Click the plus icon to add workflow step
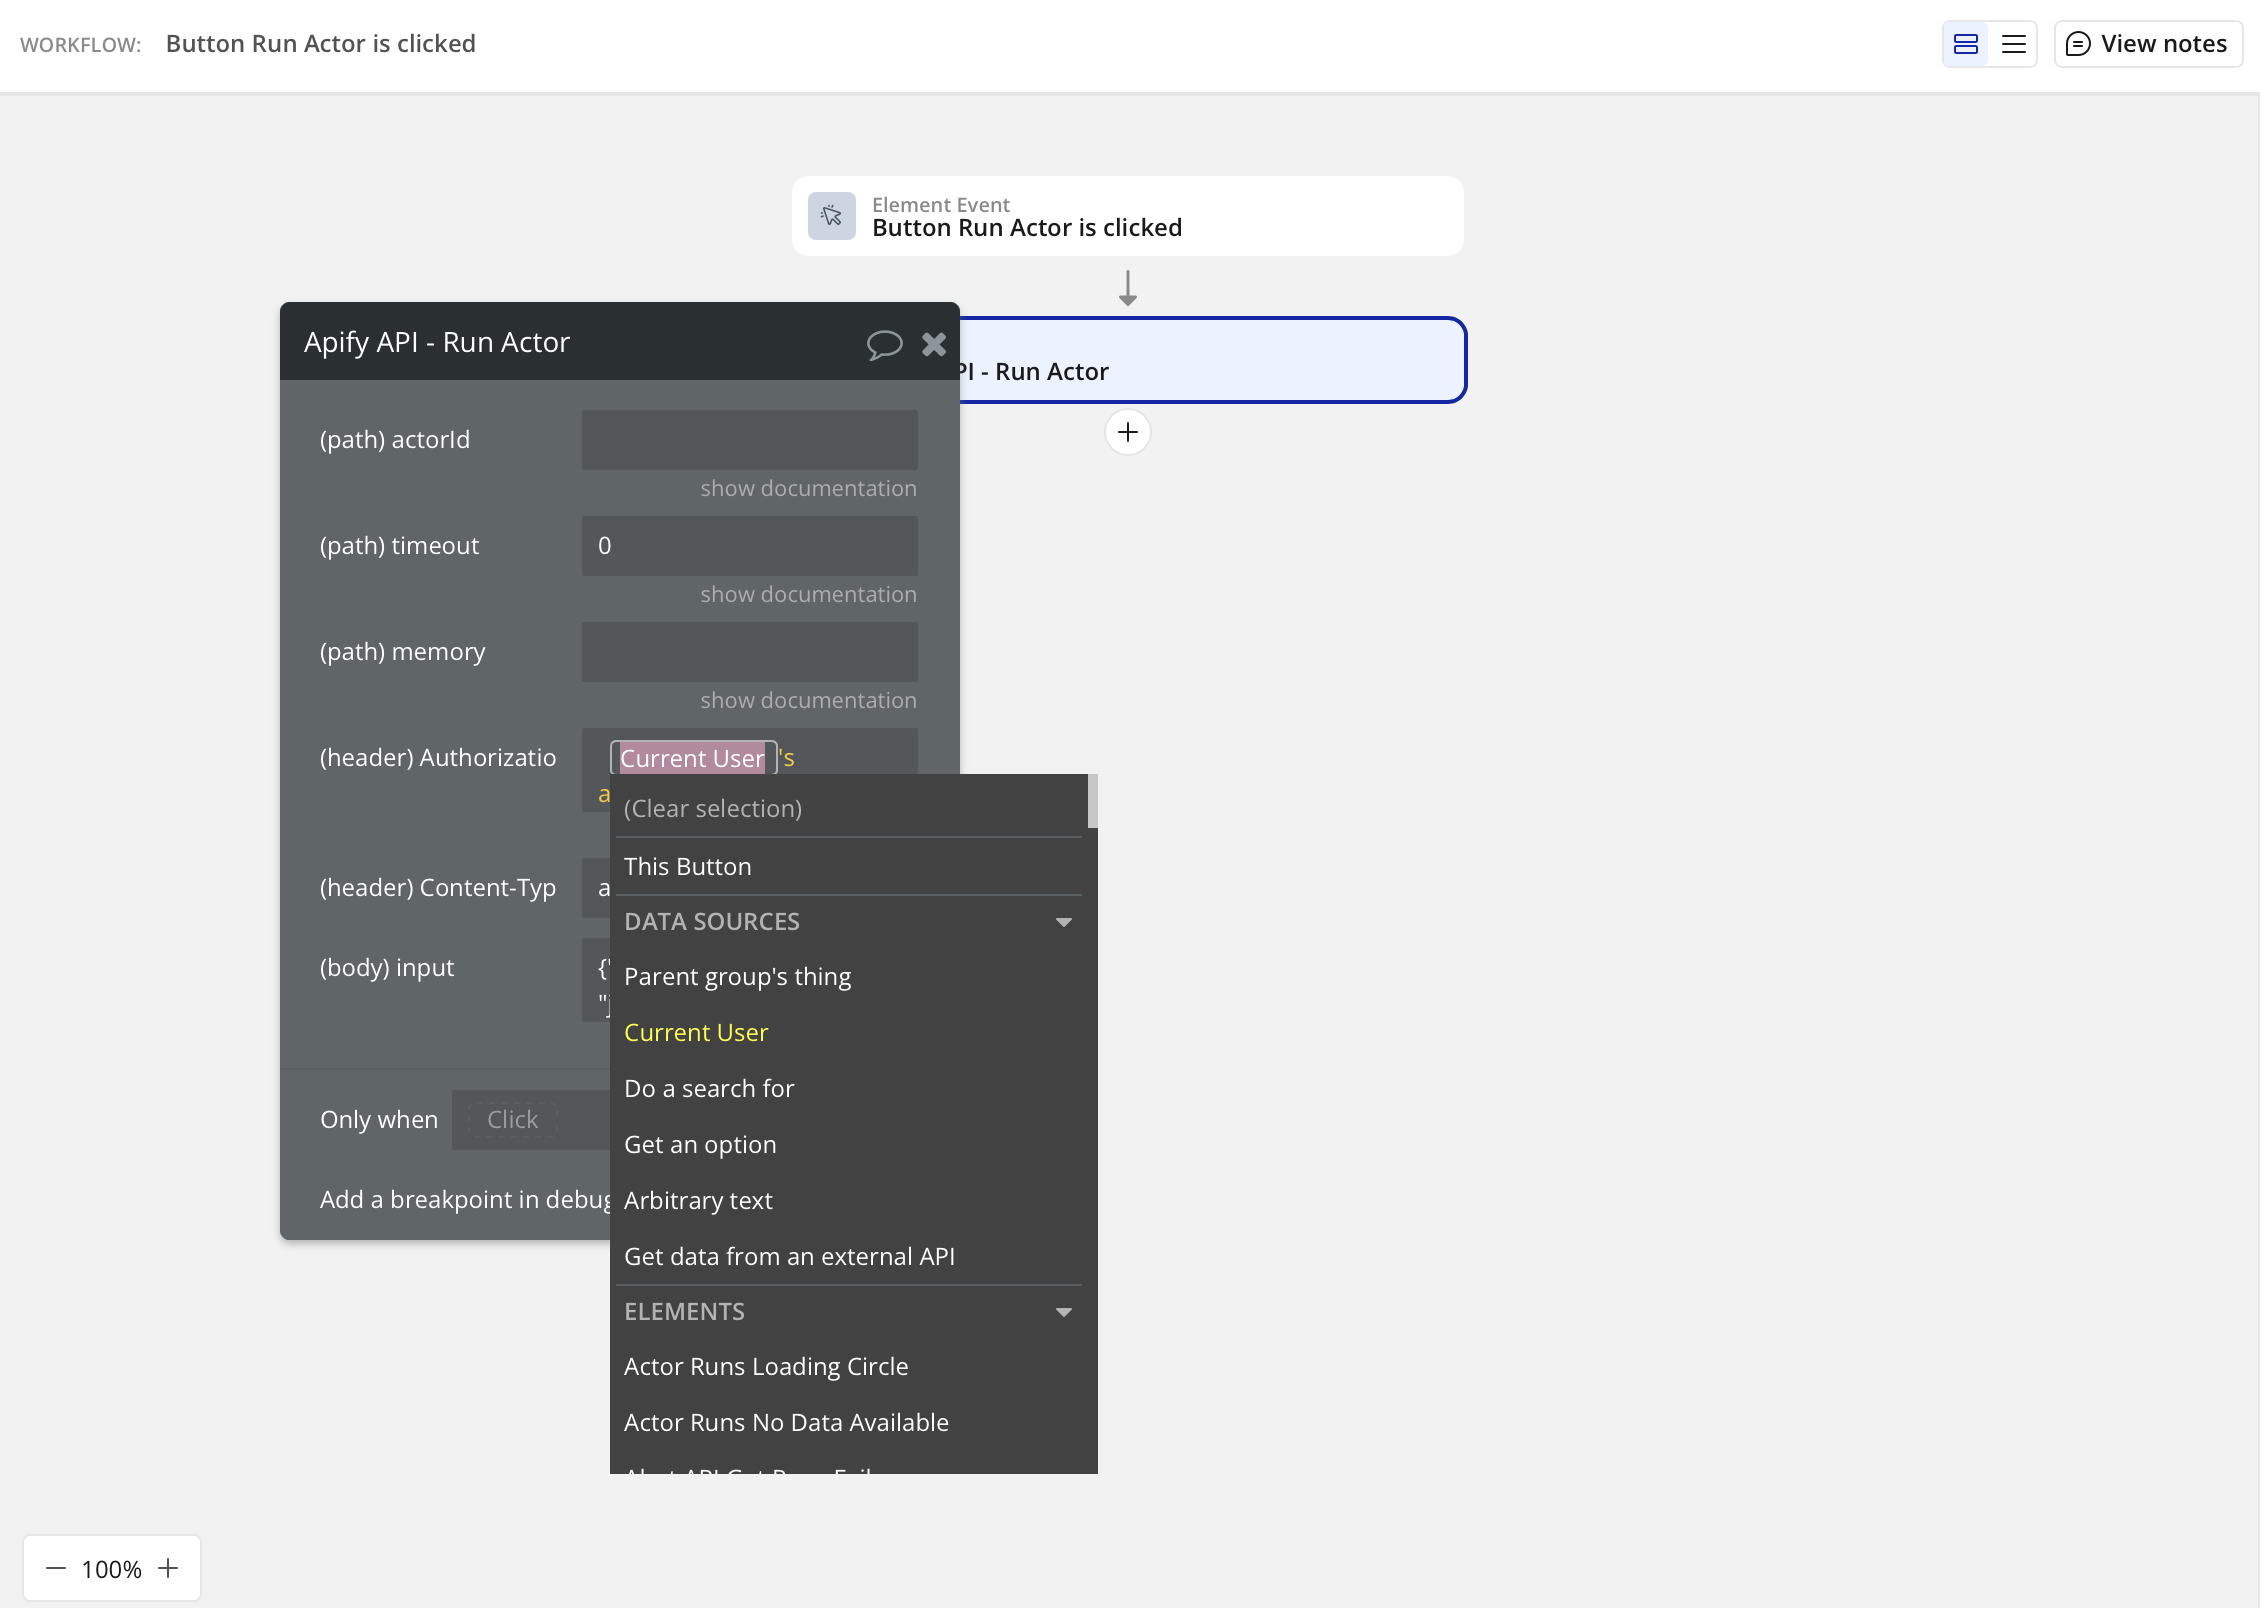This screenshot has width=2262, height=1608. coord(1127,432)
